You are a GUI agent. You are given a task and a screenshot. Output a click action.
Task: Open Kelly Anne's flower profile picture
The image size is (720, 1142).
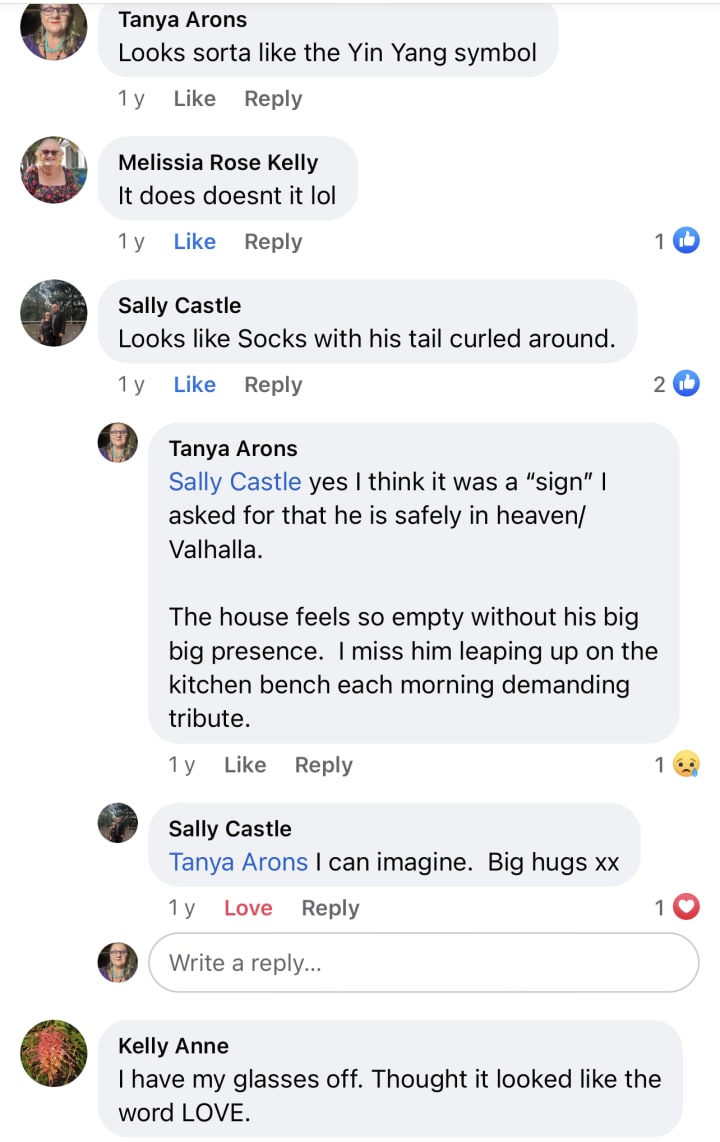[54, 1053]
